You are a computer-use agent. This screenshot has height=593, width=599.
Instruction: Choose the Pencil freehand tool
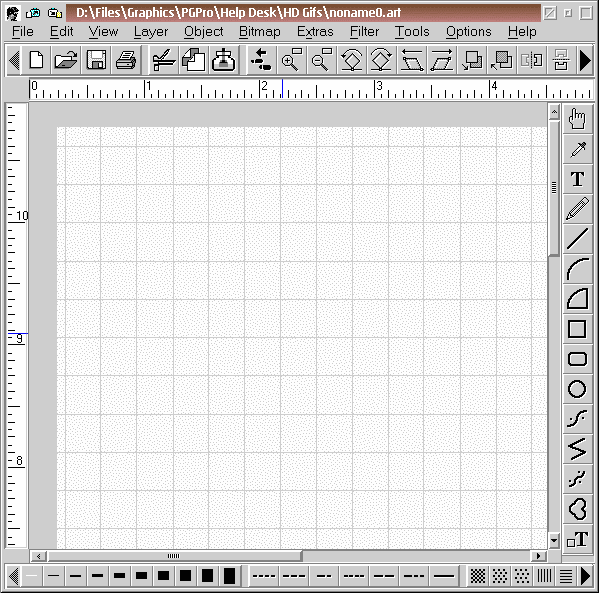pyautogui.click(x=577, y=209)
